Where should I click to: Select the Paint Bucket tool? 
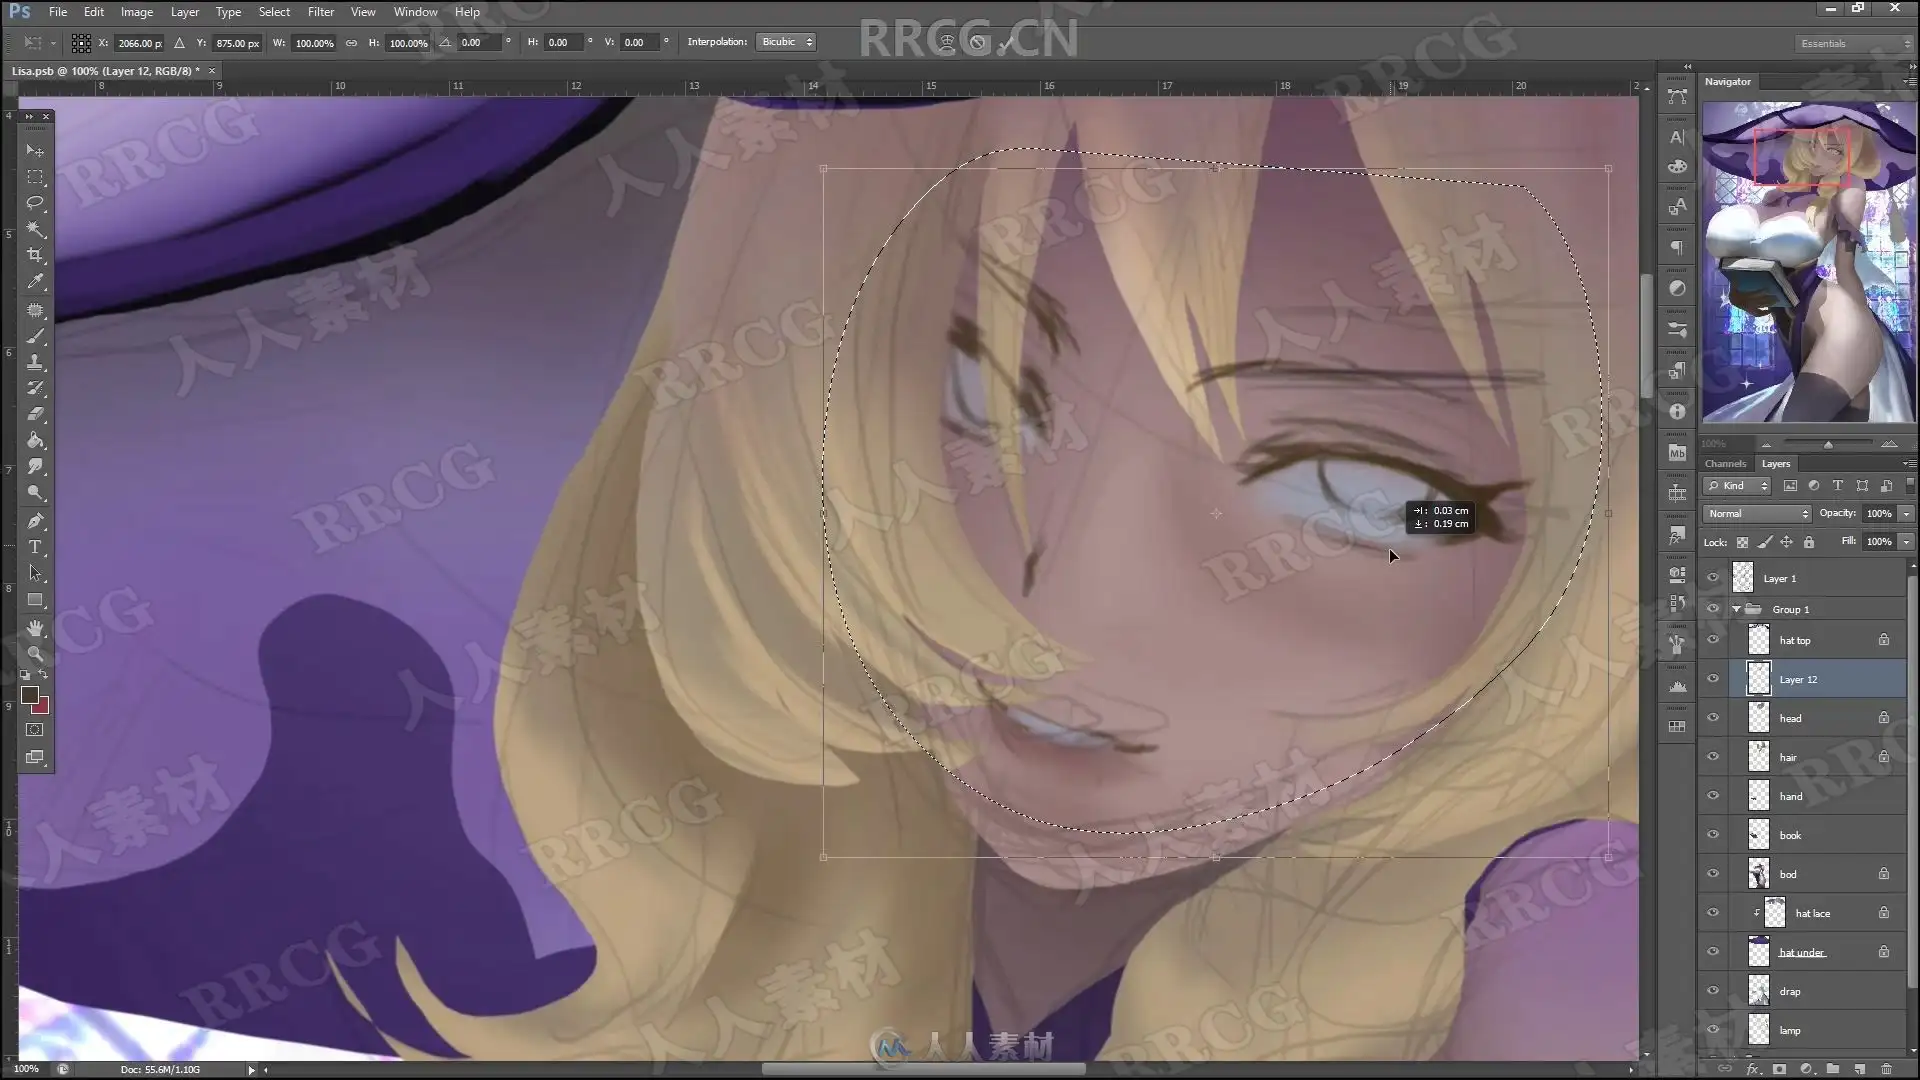pyautogui.click(x=35, y=440)
